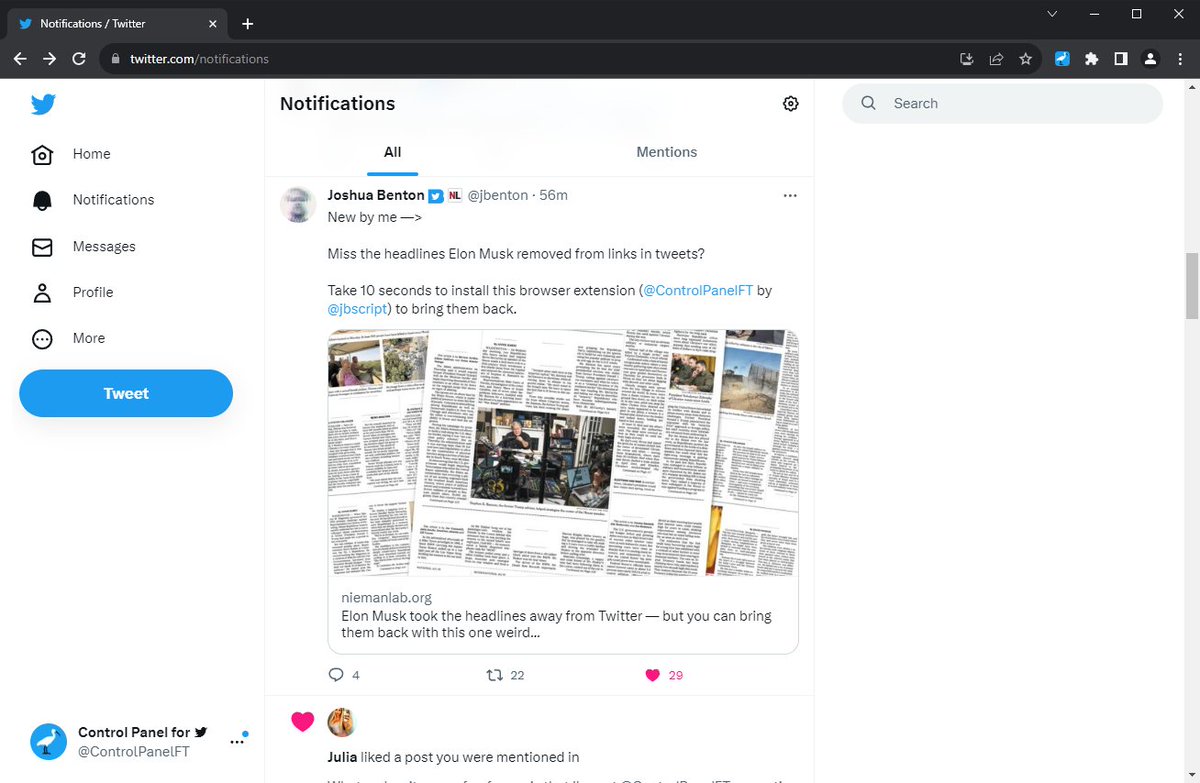This screenshot has width=1200, height=783.
Task: Open the Chrome three-dot menu
Action: [x=1180, y=59]
